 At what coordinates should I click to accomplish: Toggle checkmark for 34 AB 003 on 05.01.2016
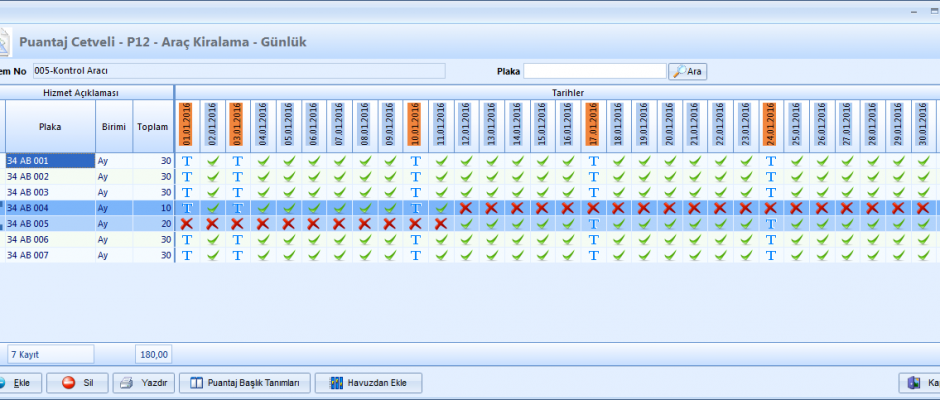tap(288, 192)
